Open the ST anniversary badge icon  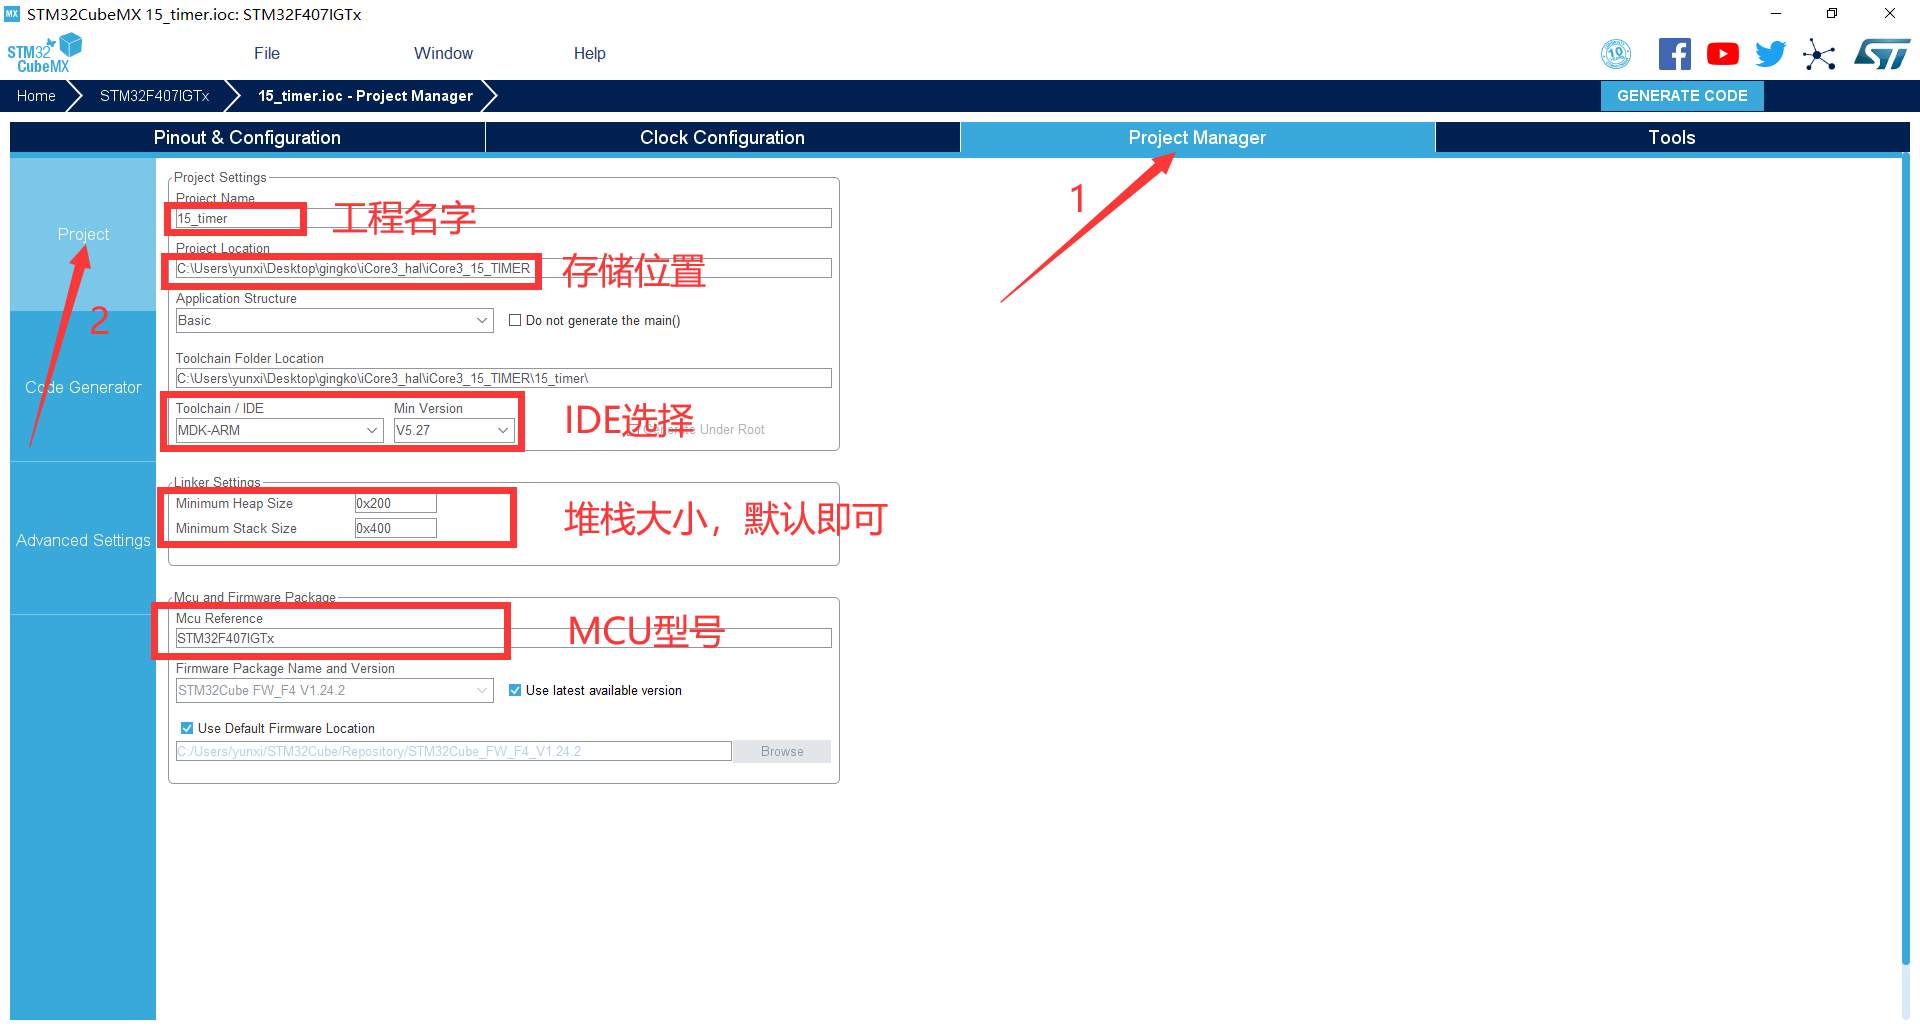1616,54
